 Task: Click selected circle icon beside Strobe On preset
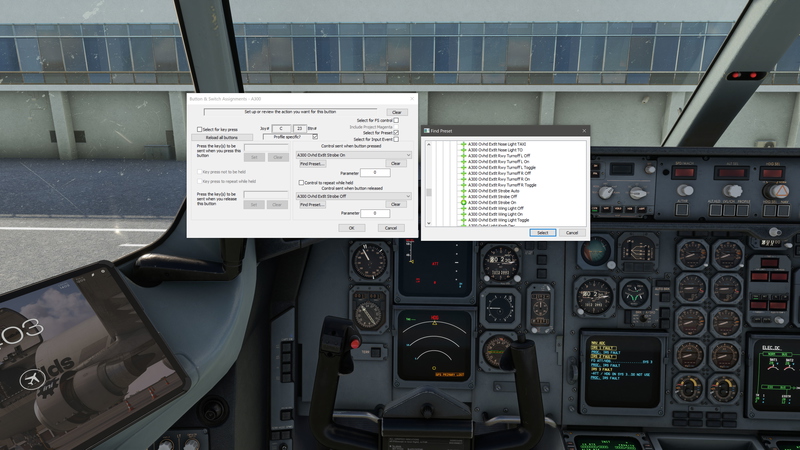[463, 203]
